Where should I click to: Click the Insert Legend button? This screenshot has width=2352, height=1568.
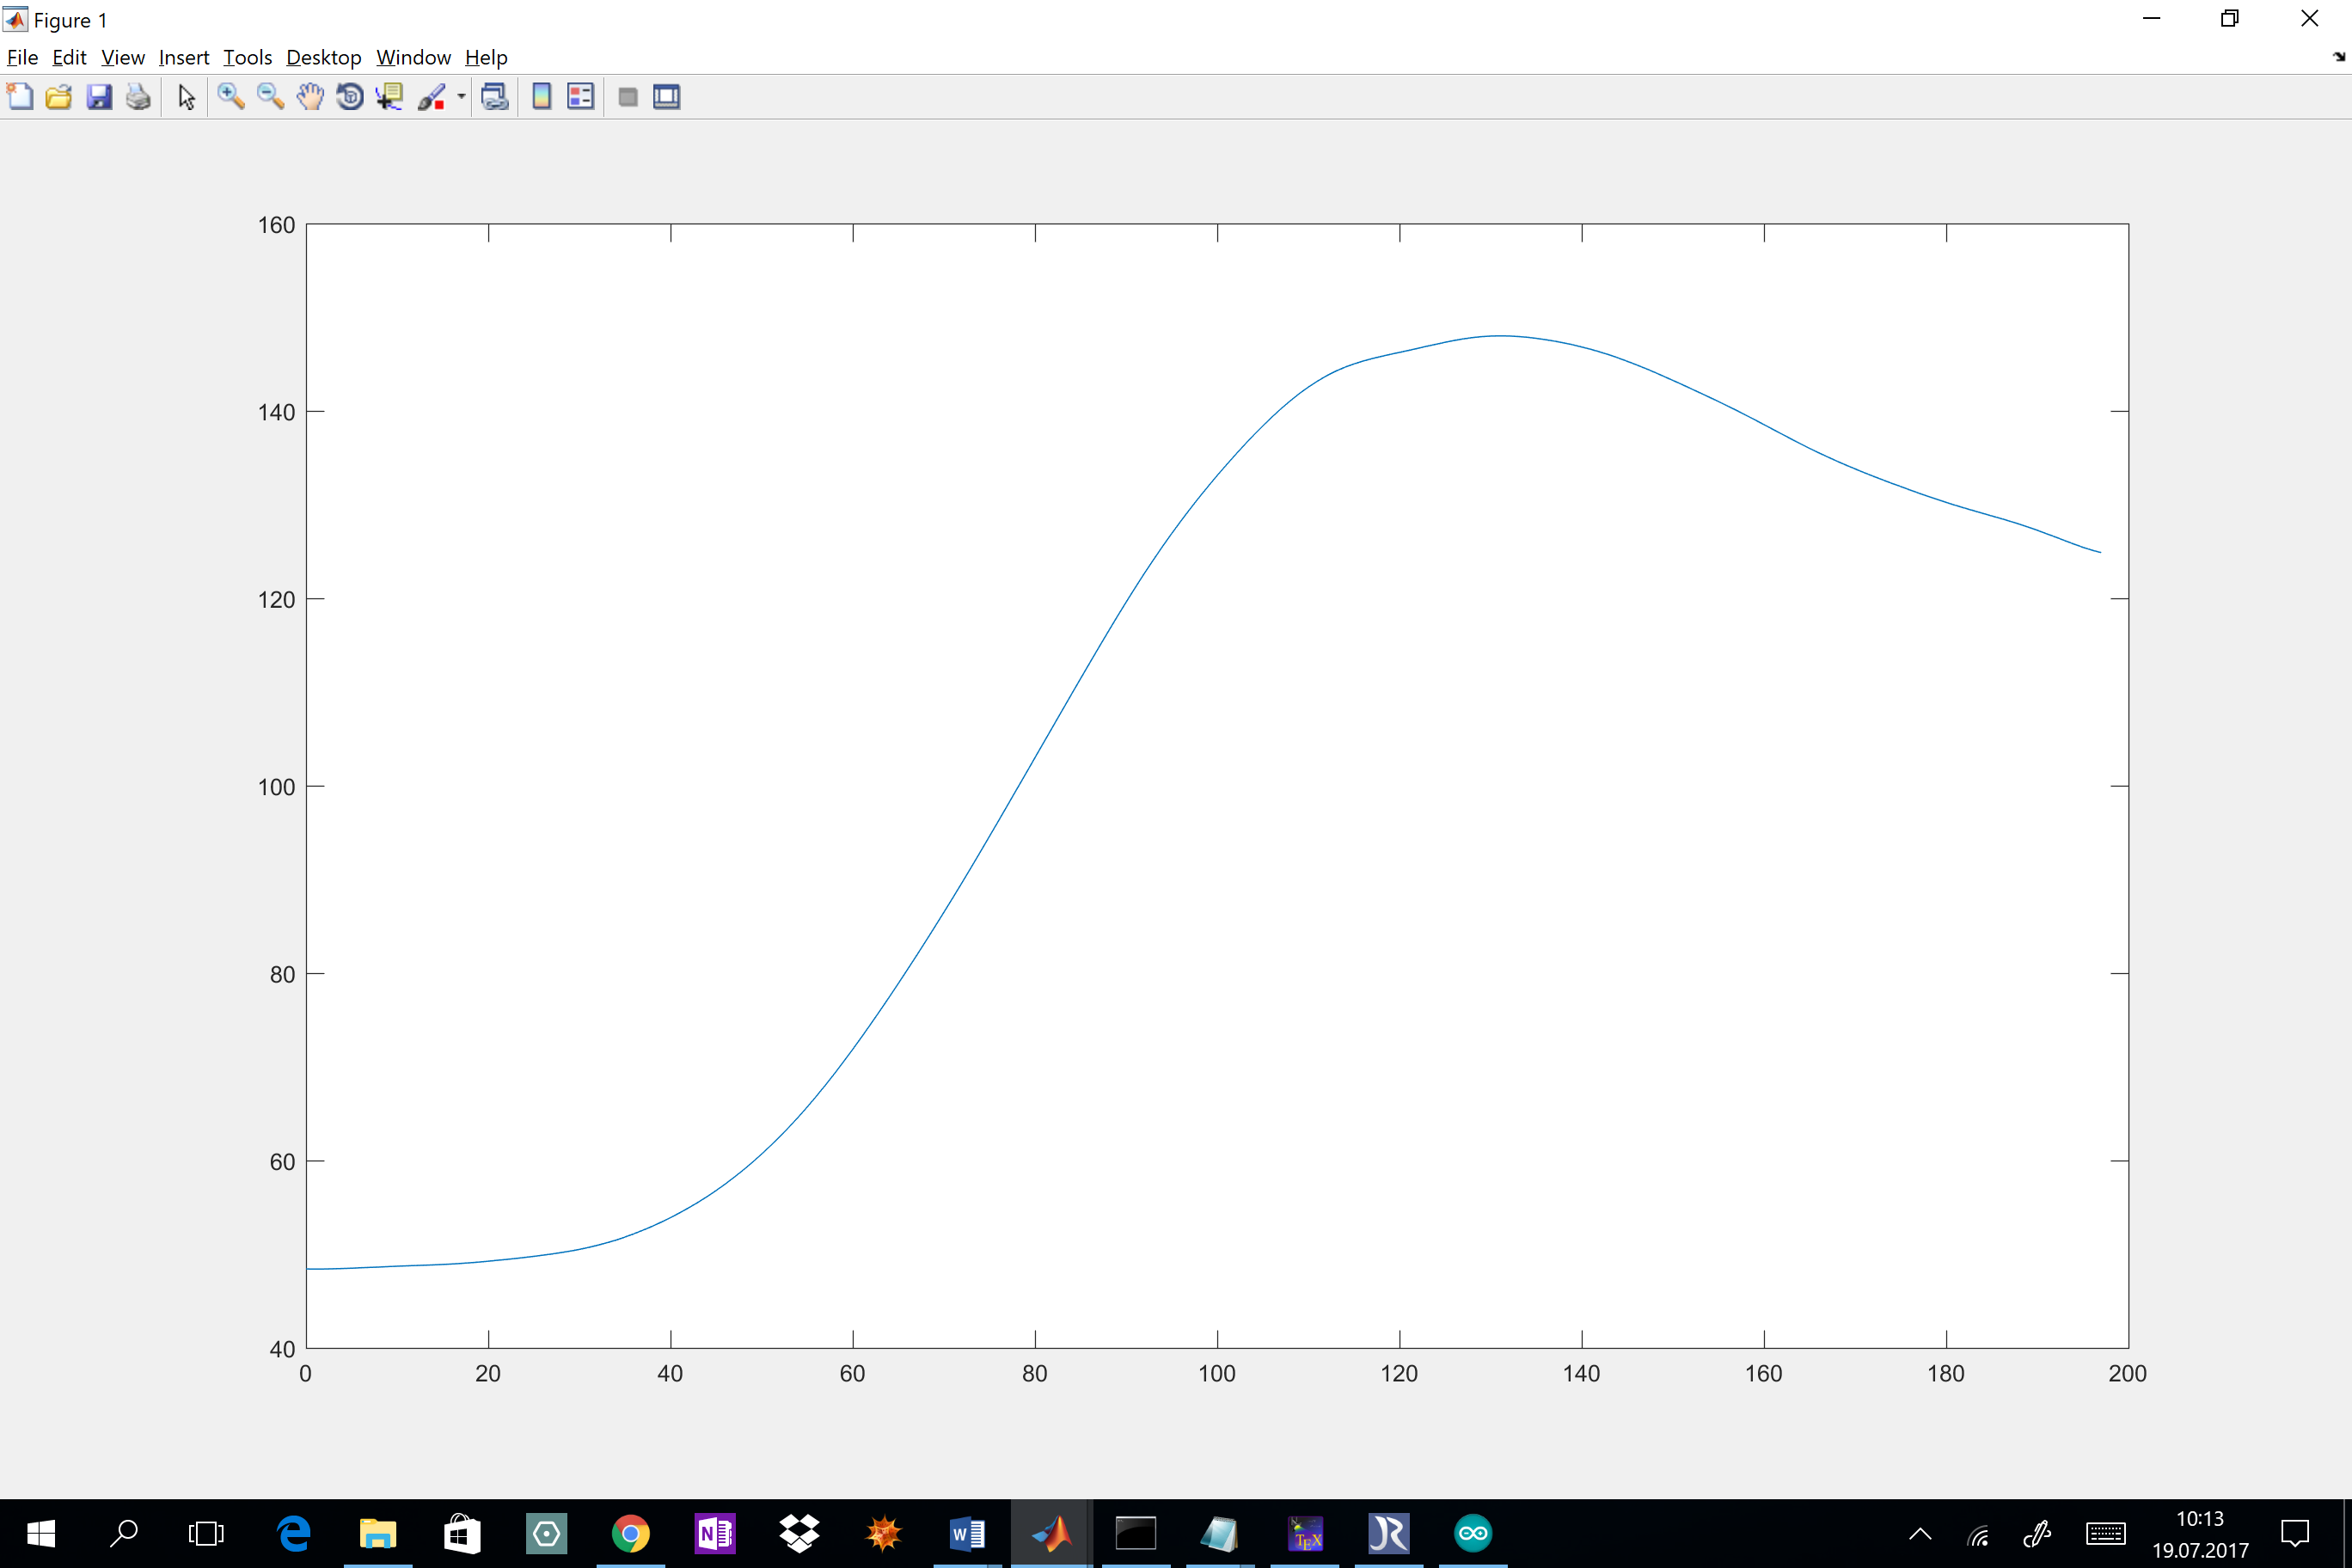tap(581, 97)
